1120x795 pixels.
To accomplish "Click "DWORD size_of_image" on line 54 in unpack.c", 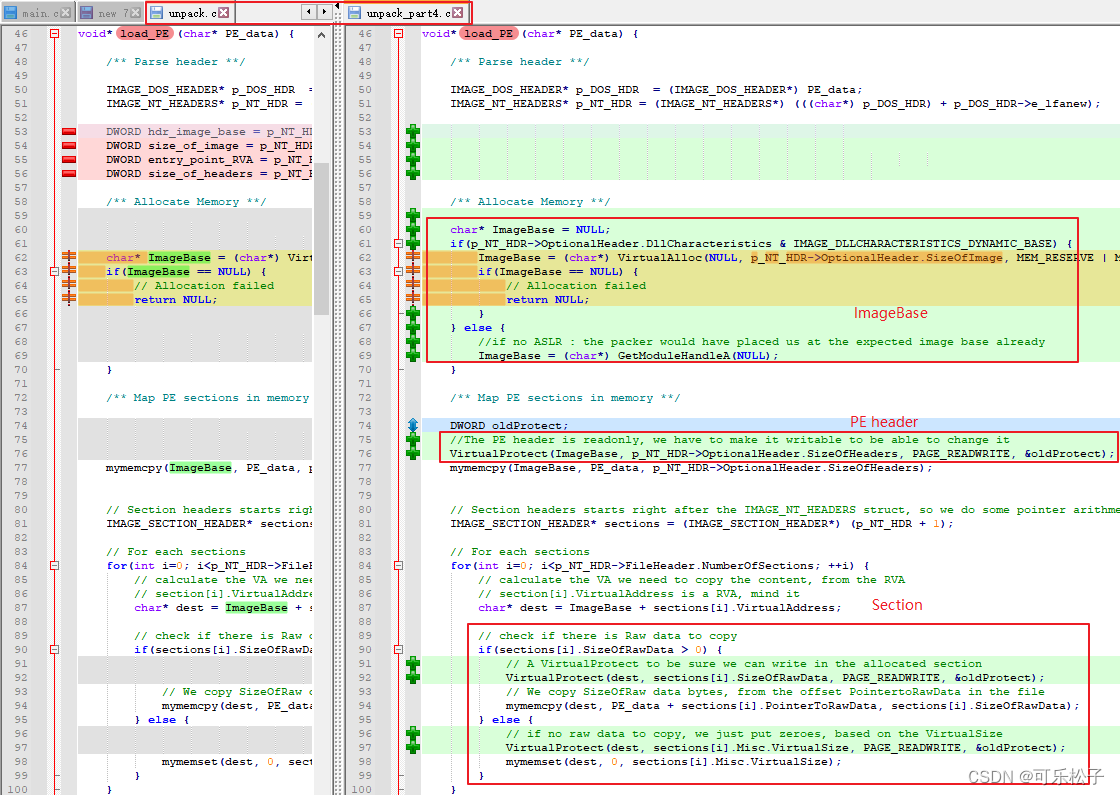I will pyautogui.click(x=172, y=146).
